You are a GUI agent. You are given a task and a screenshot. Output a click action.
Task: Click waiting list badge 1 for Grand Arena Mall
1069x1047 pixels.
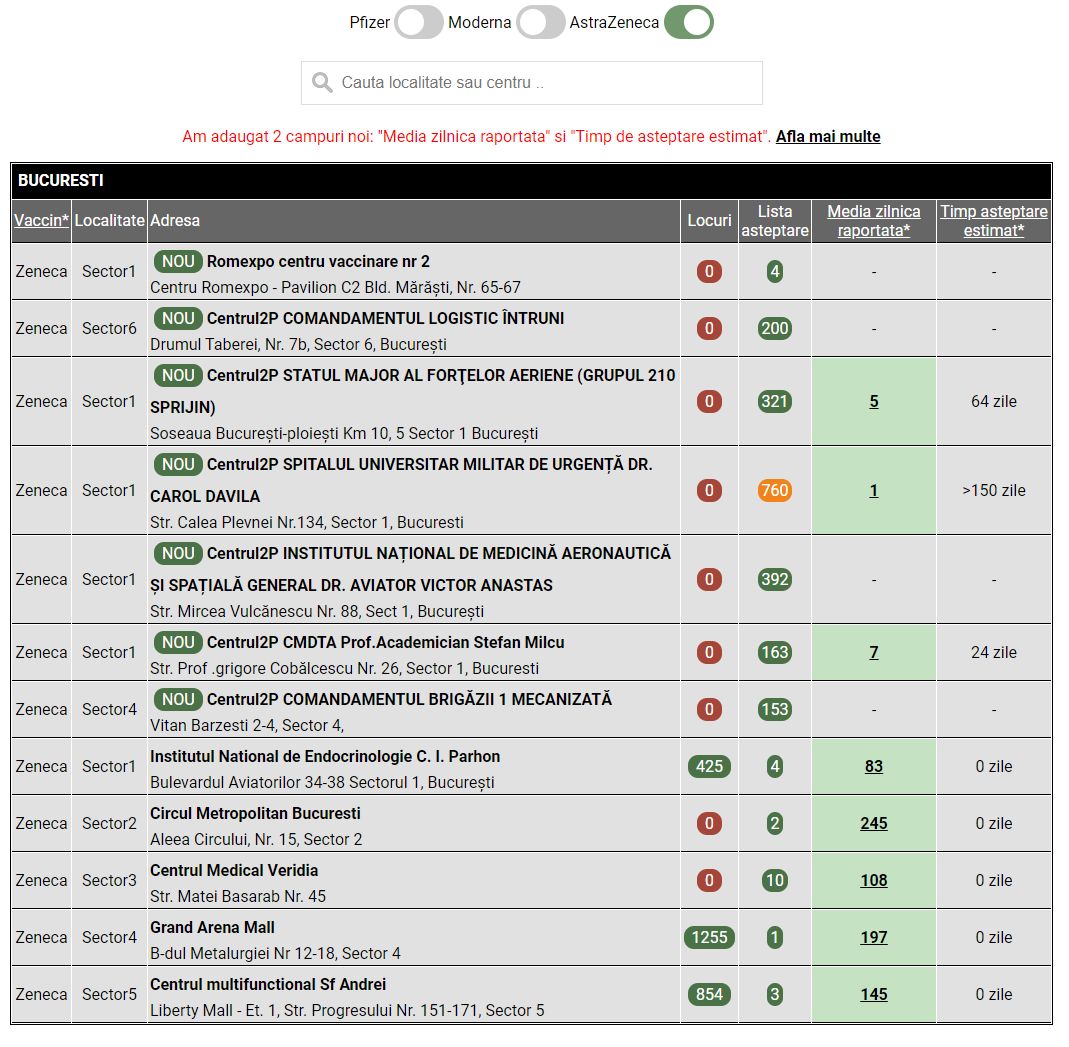[x=774, y=937]
